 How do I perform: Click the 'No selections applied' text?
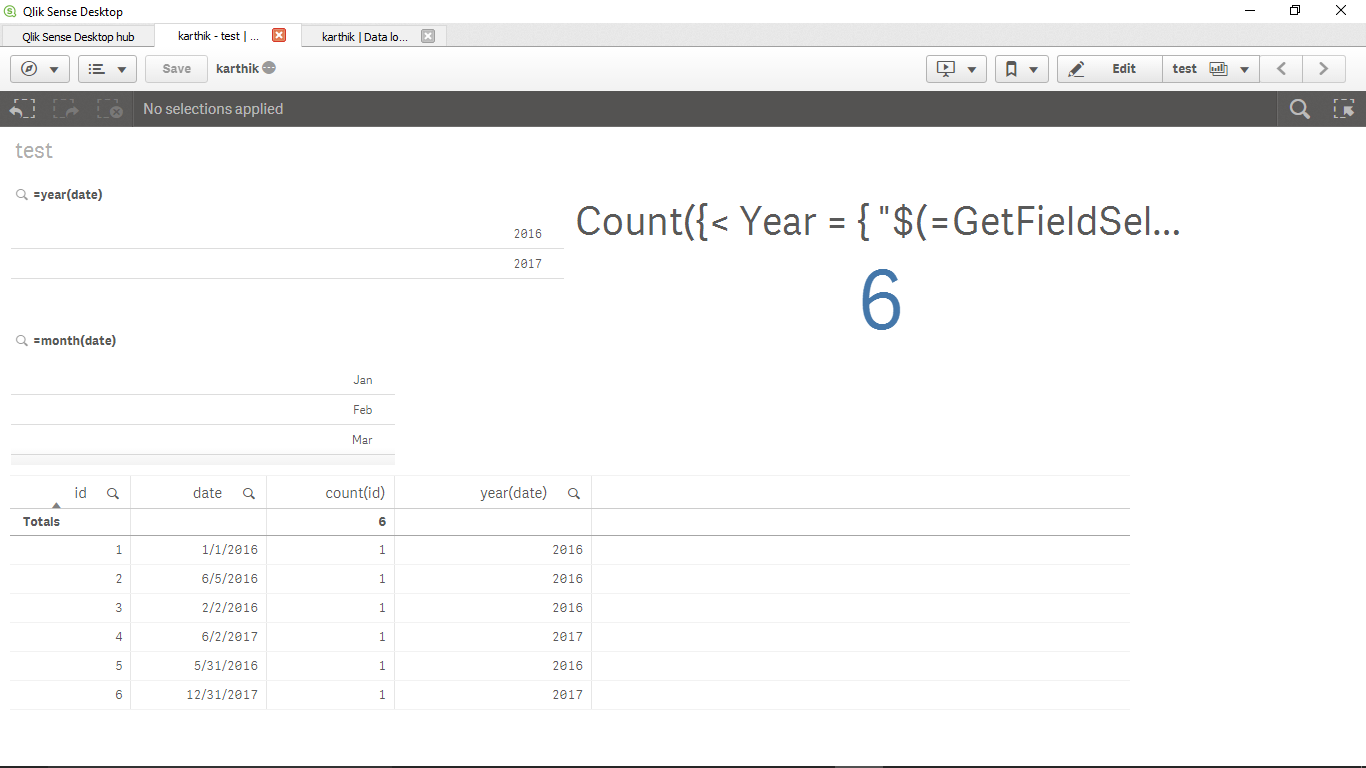click(x=213, y=109)
